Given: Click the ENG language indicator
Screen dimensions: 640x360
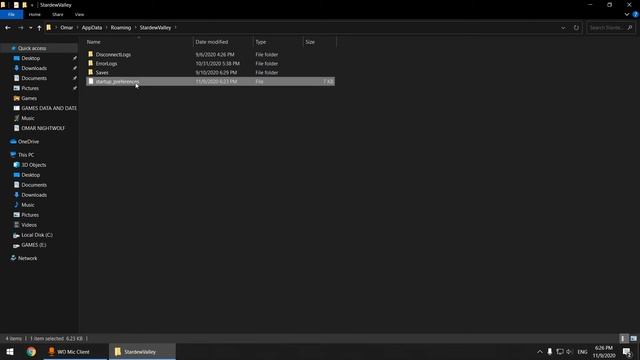Looking at the screenshot, I should point(582,351).
